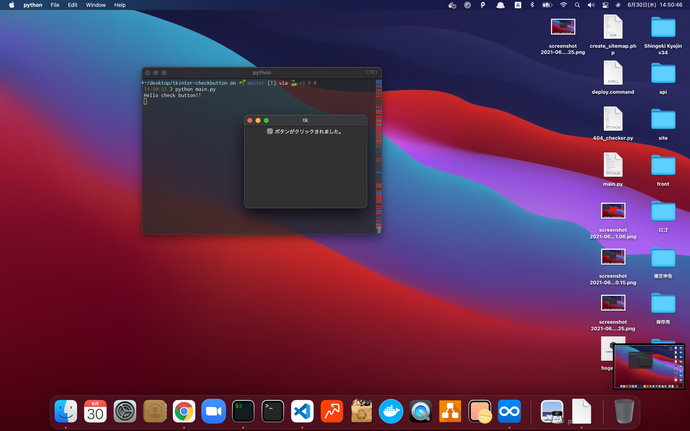The width and height of the screenshot is (690, 431).
Task: Open Zoom from the dock
Action: [x=213, y=410]
